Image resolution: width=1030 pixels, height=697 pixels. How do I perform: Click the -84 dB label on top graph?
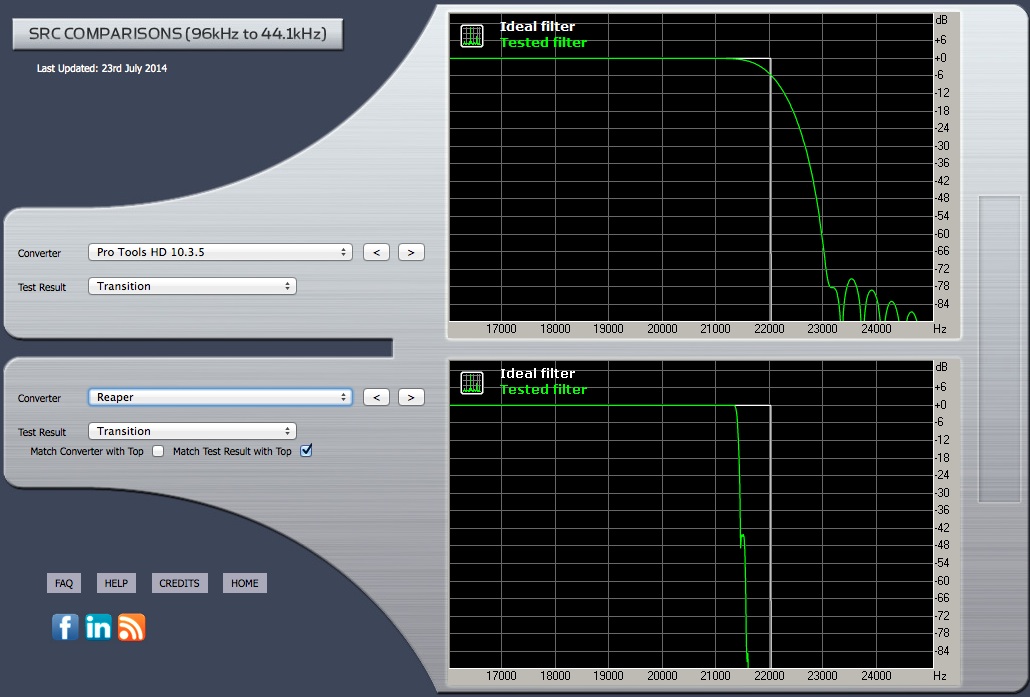[942, 304]
